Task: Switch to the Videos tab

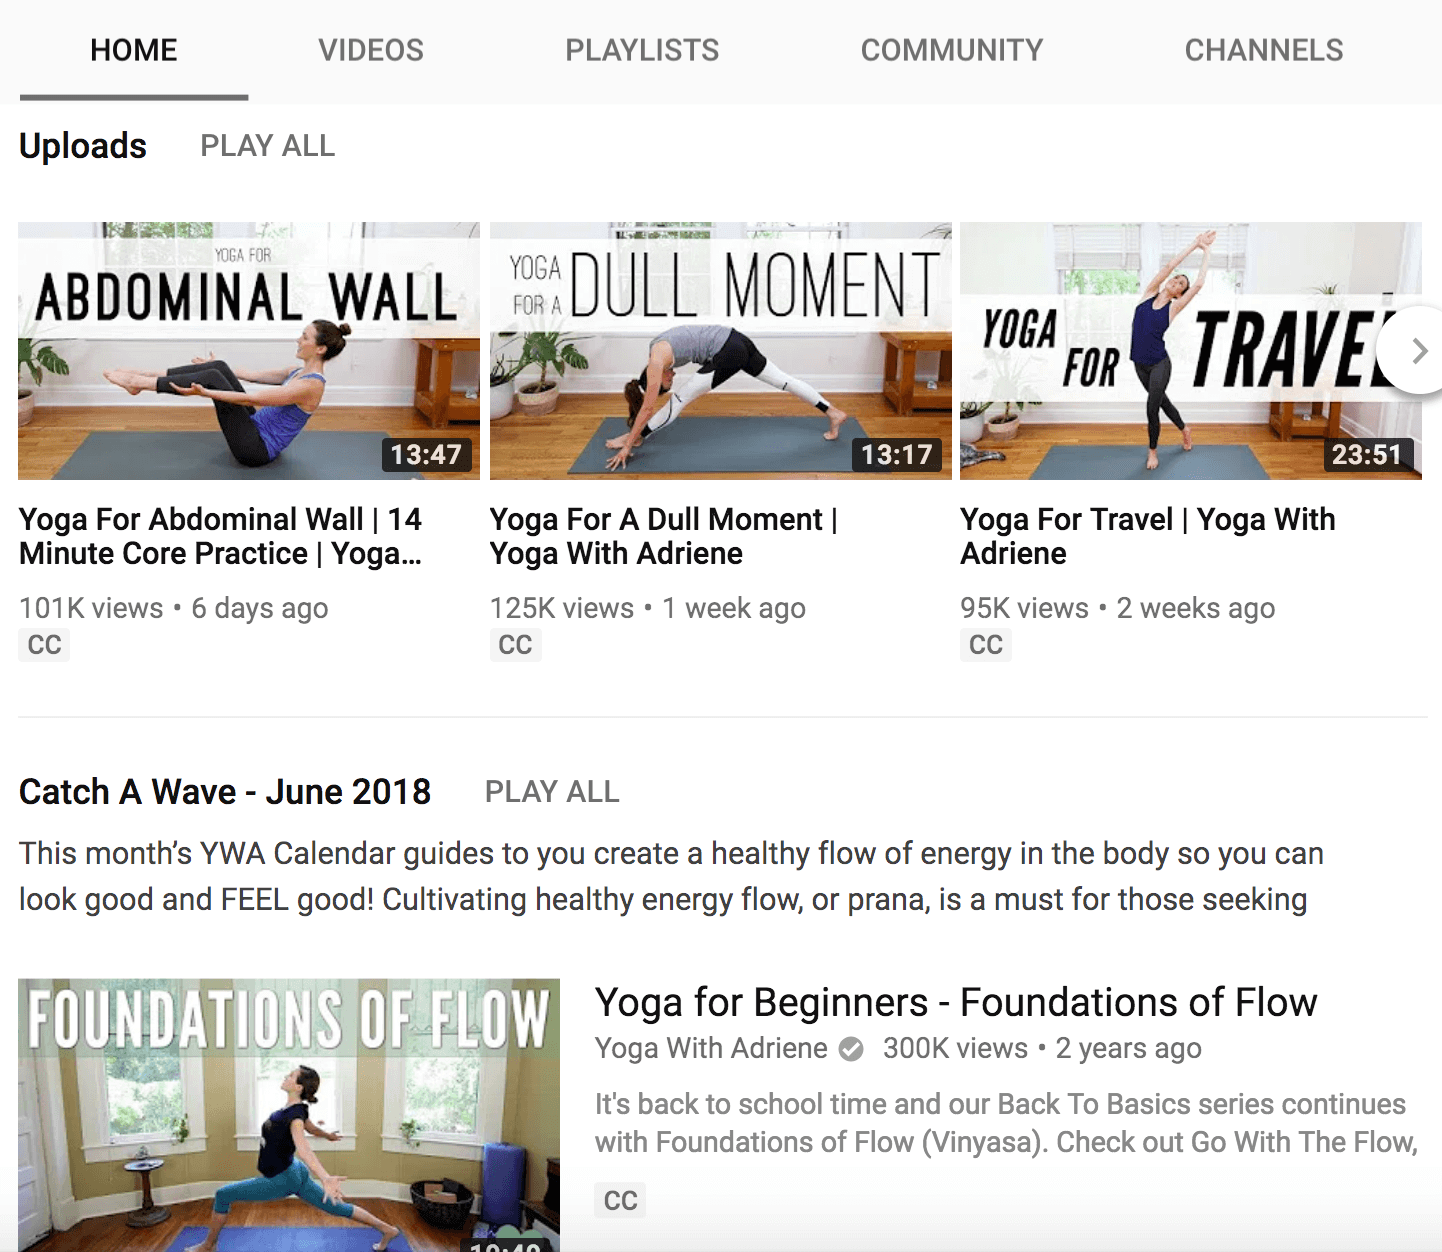Action: click(x=371, y=50)
